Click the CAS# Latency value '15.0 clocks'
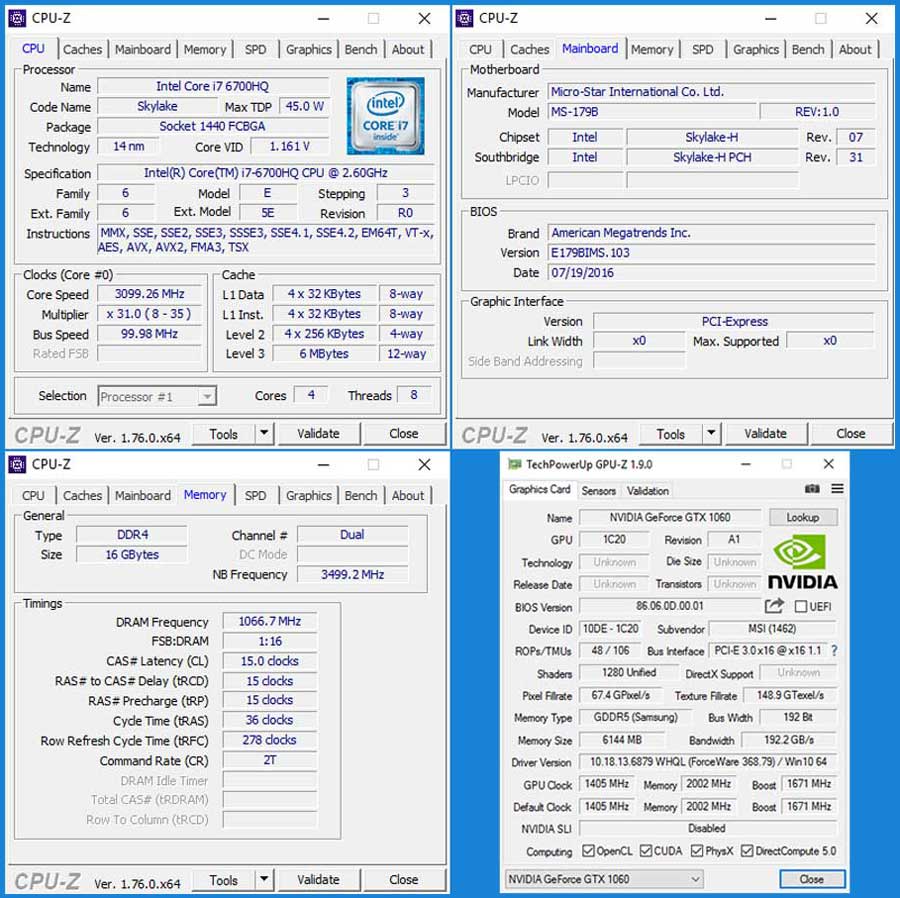Screen dimensions: 900x898 pos(270,661)
